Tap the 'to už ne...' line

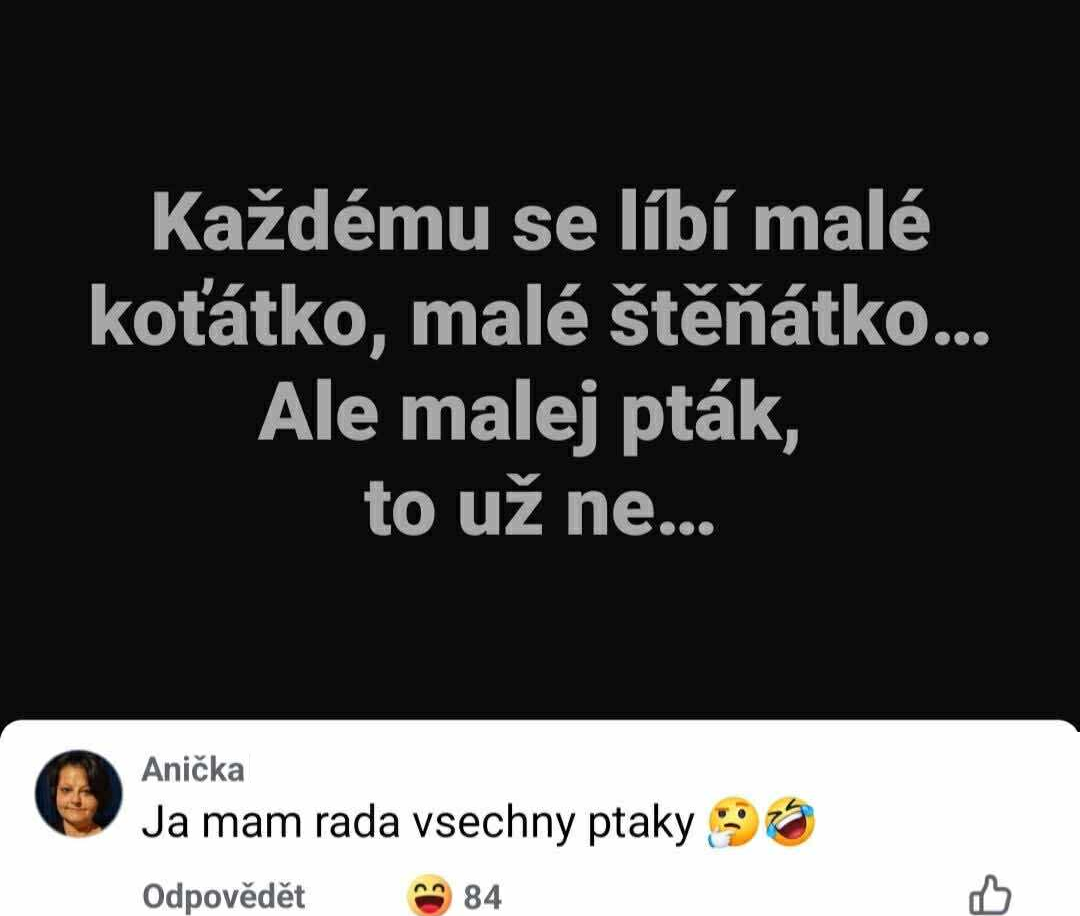(x=539, y=508)
